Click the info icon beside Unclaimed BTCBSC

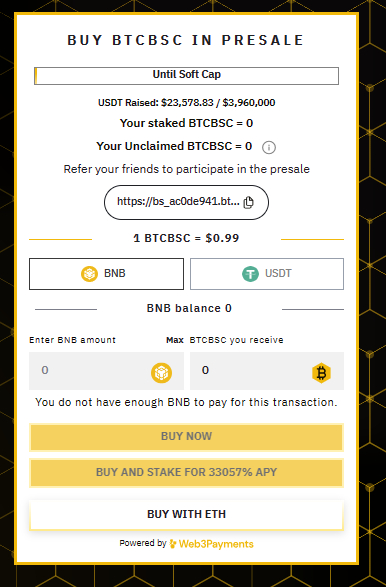[269, 147]
